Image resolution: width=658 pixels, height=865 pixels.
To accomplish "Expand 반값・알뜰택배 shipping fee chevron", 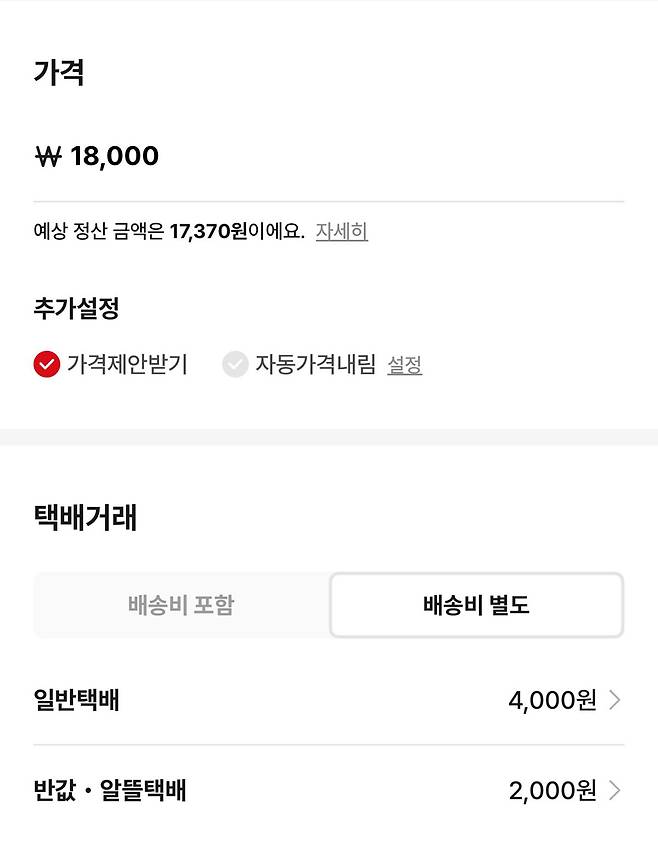I will pos(615,791).
